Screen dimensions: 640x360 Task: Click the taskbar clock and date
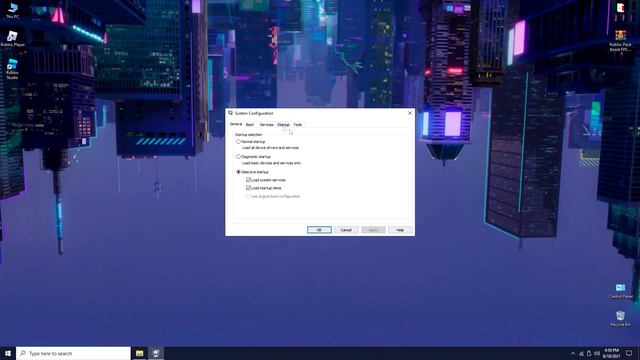[611, 353]
